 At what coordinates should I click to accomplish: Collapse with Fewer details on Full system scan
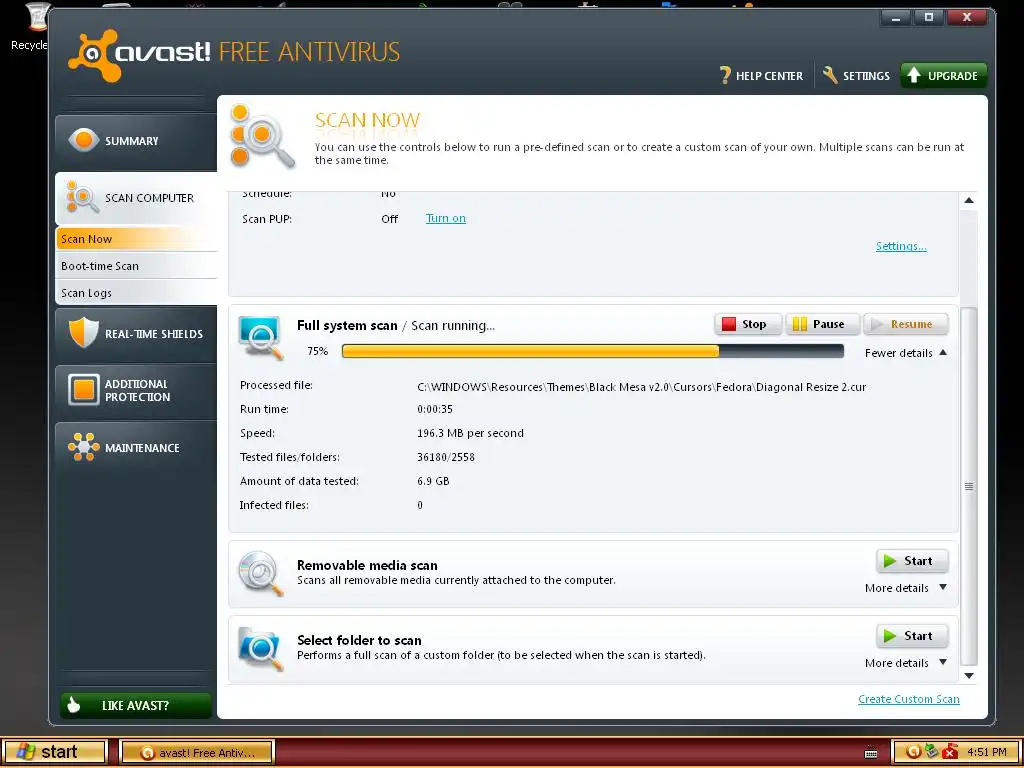click(x=905, y=353)
